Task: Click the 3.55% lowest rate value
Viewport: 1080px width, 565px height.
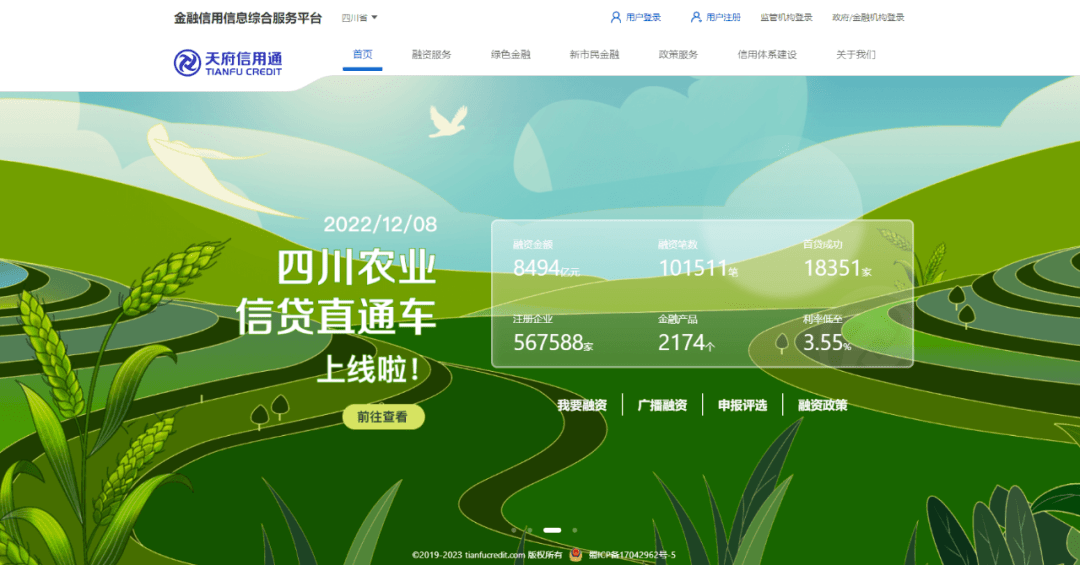Action: [827, 342]
